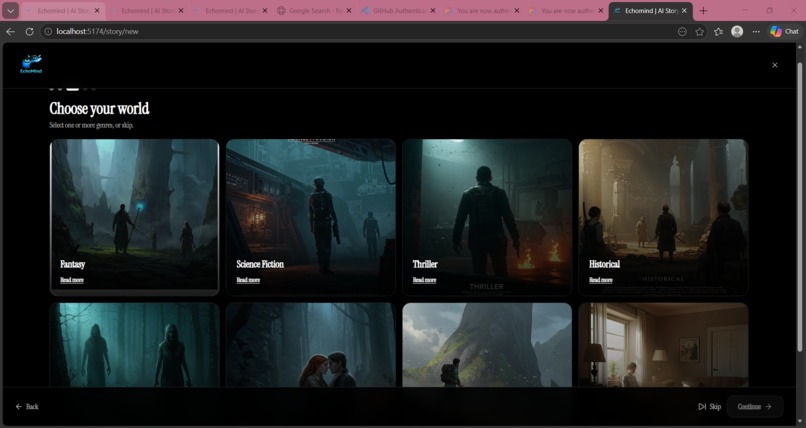Open Read more under Historical
This screenshot has width=806, height=428.
(x=601, y=280)
